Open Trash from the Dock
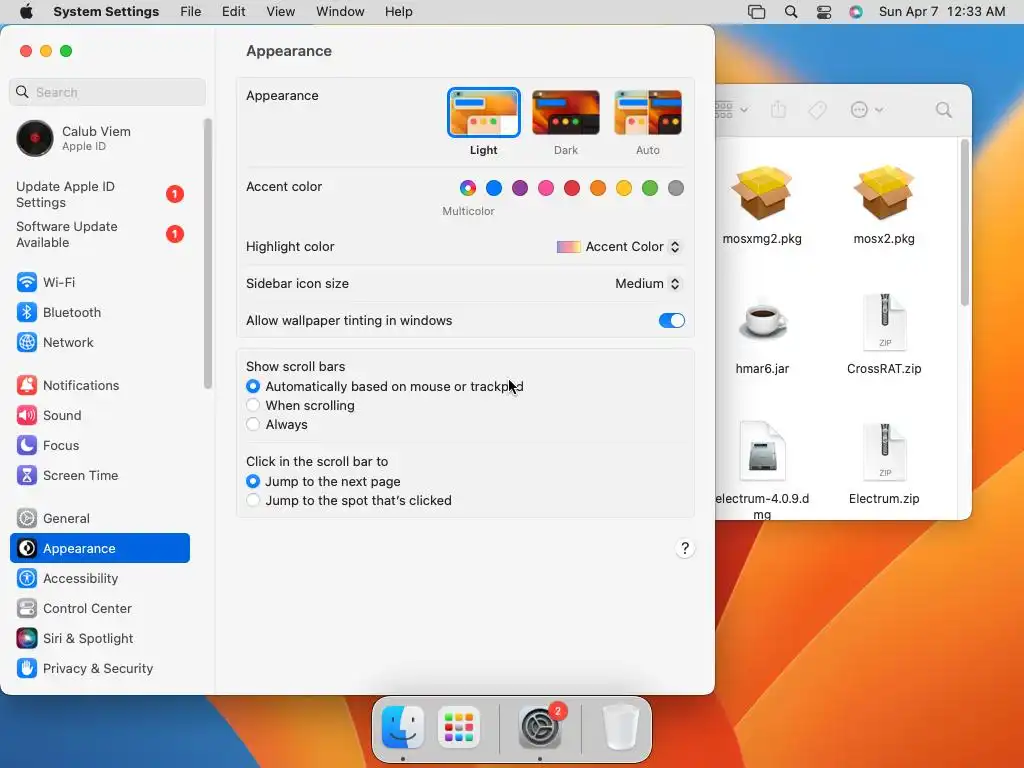1024x768 pixels. [x=620, y=726]
